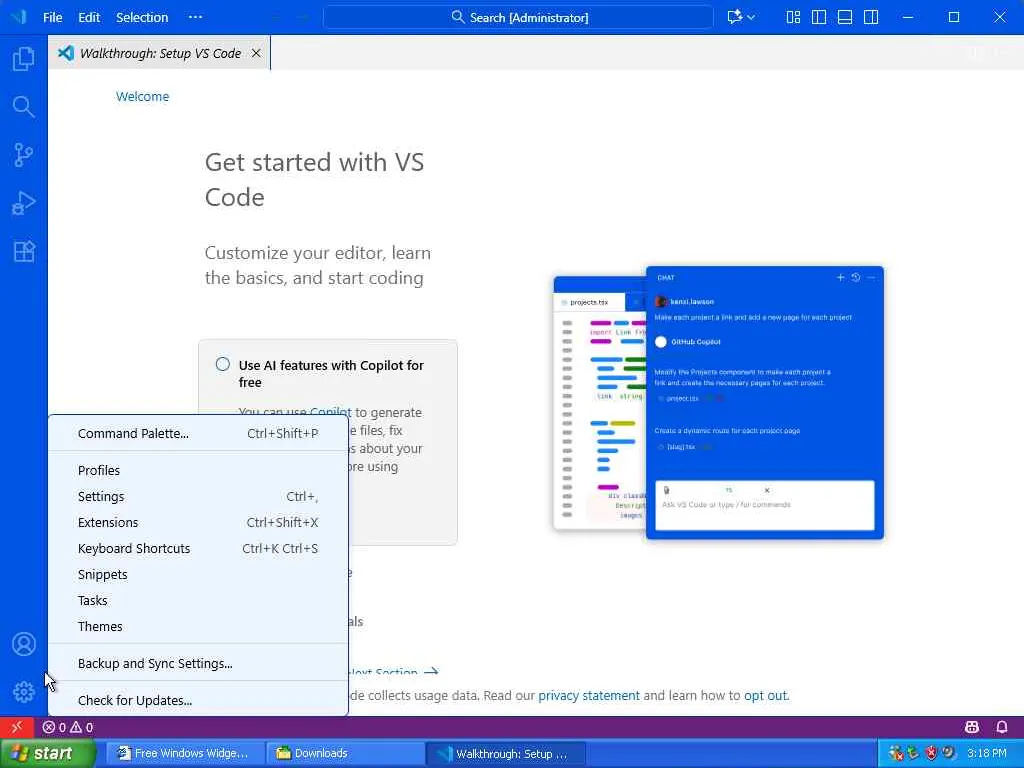Click the Copilot link in walkthrough step
The height and width of the screenshot is (768, 1024).
point(330,411)
